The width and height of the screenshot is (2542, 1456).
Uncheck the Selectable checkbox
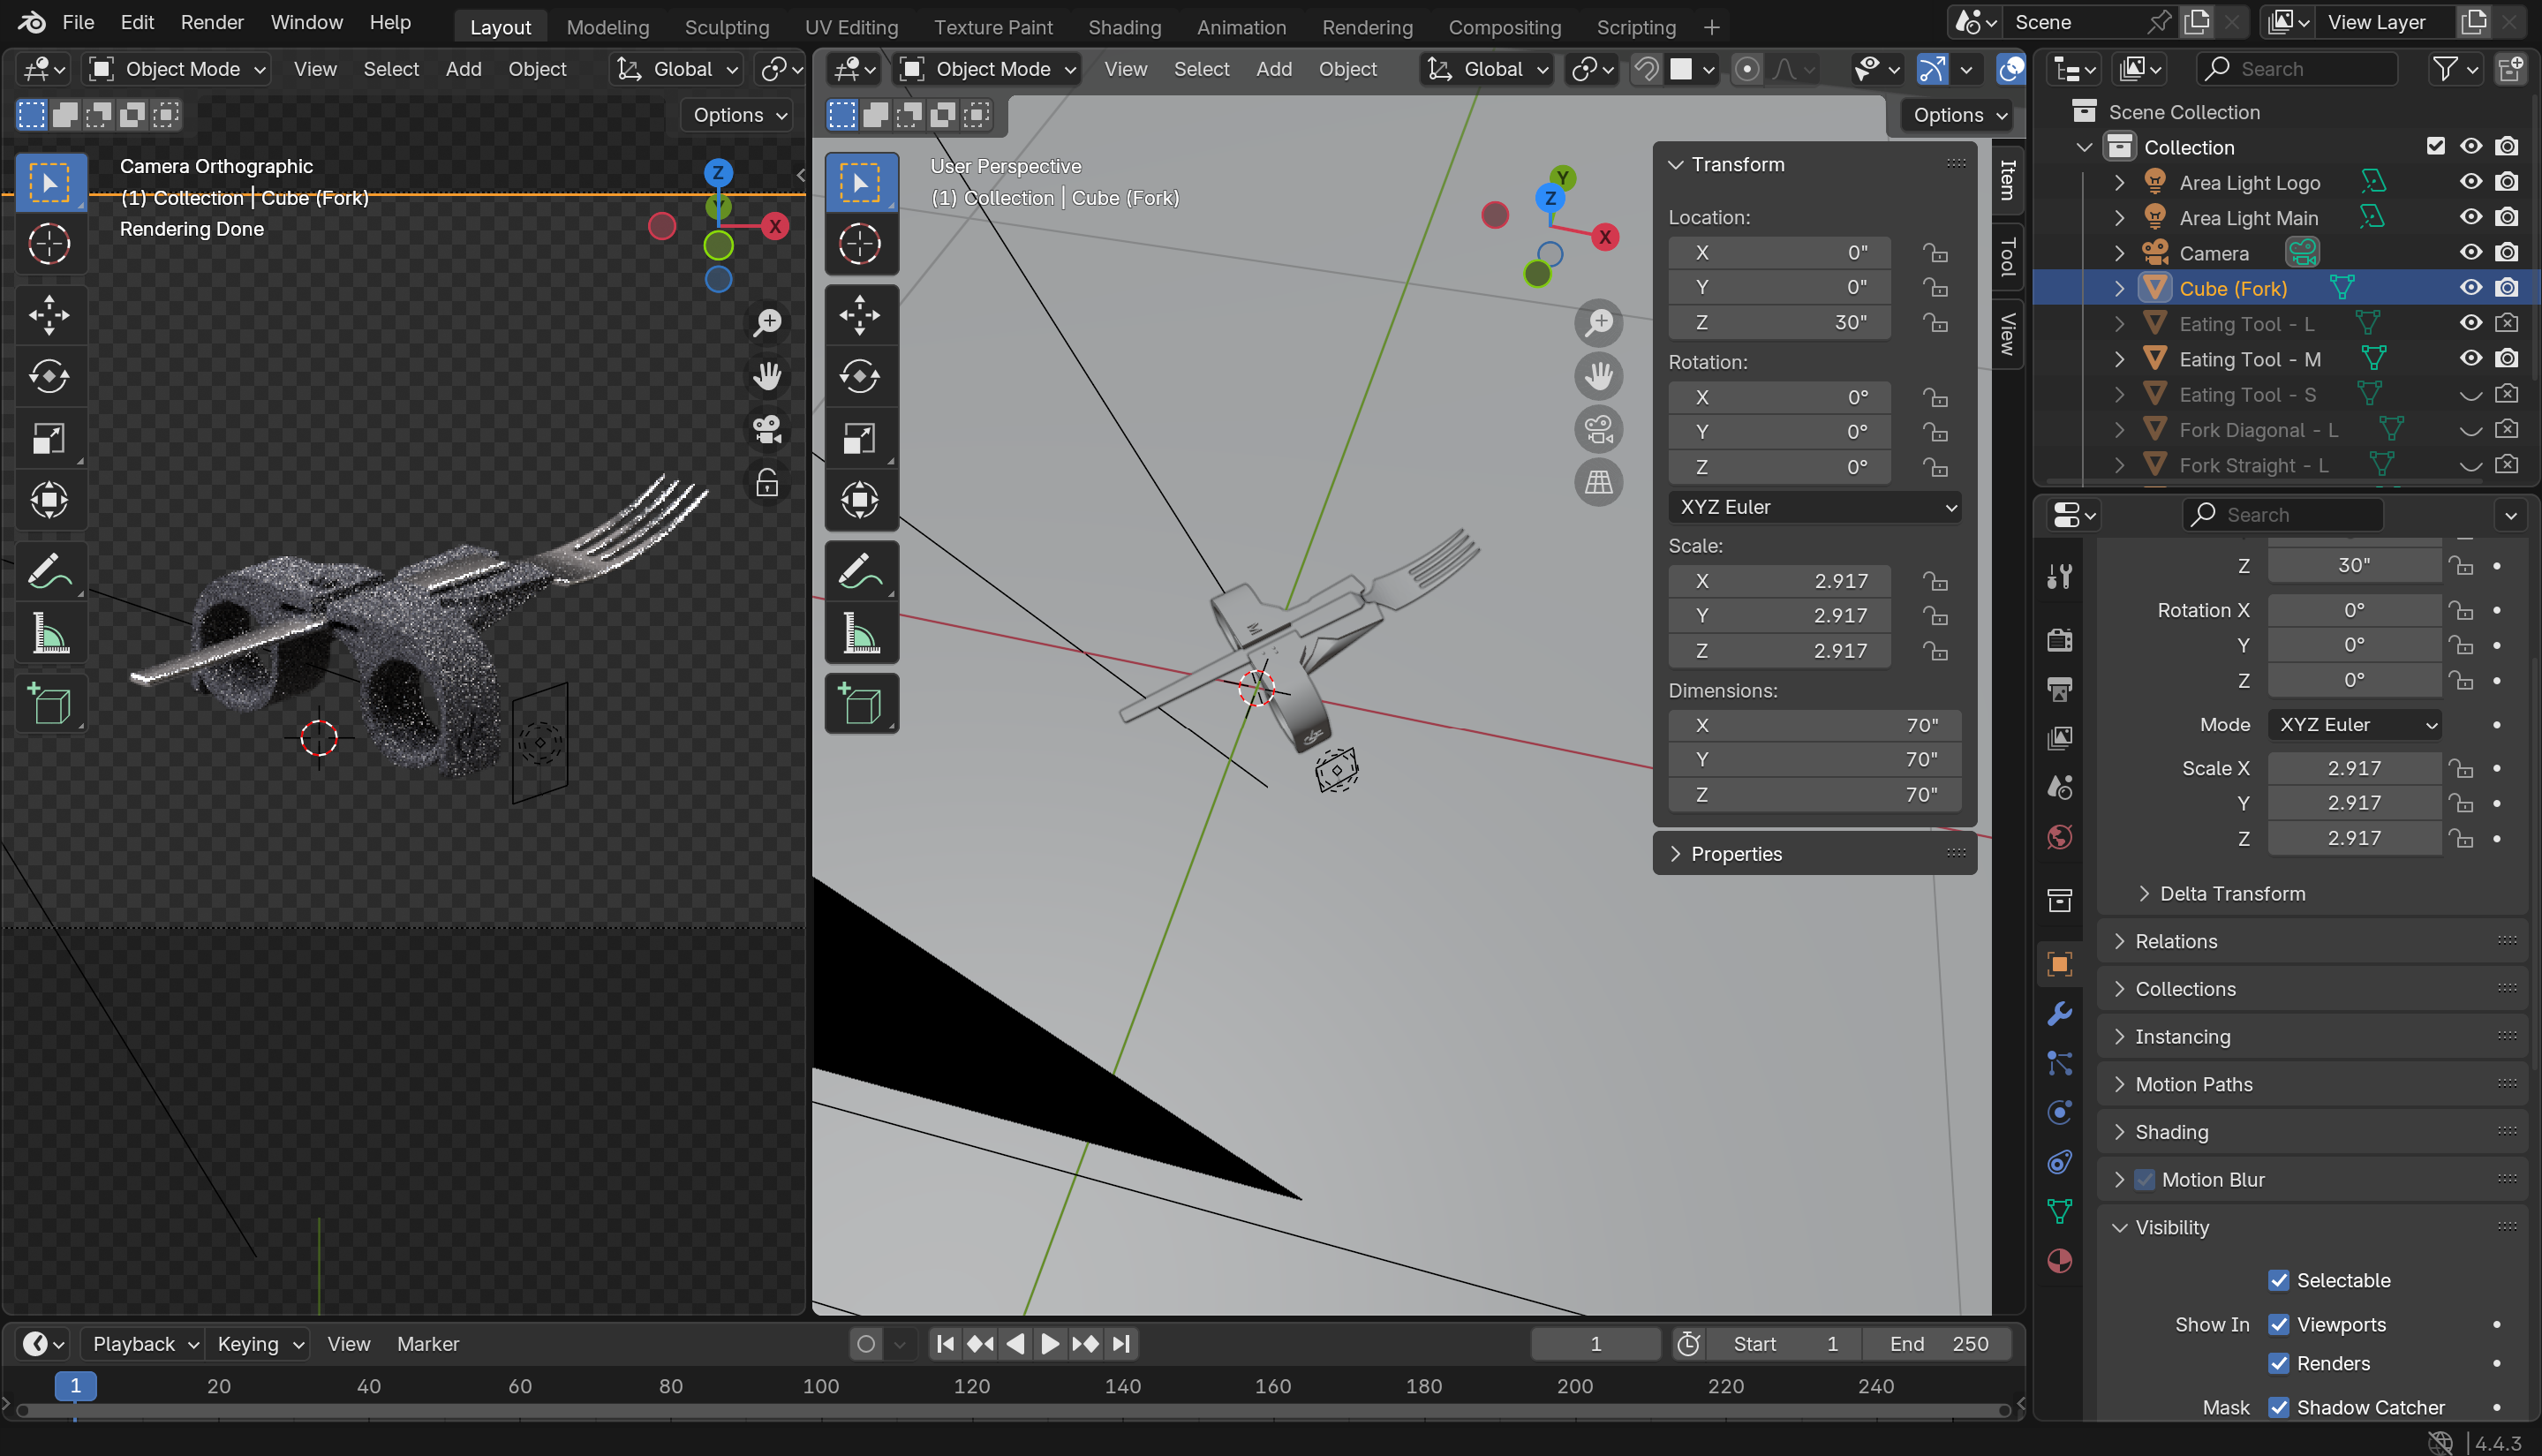(2279, 1280)
